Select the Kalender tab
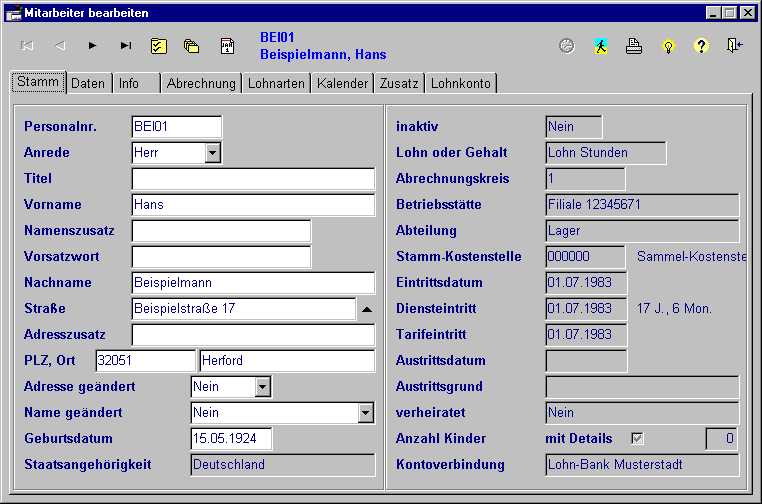Screen dimensions: 762x504 [x=343, y=84]
